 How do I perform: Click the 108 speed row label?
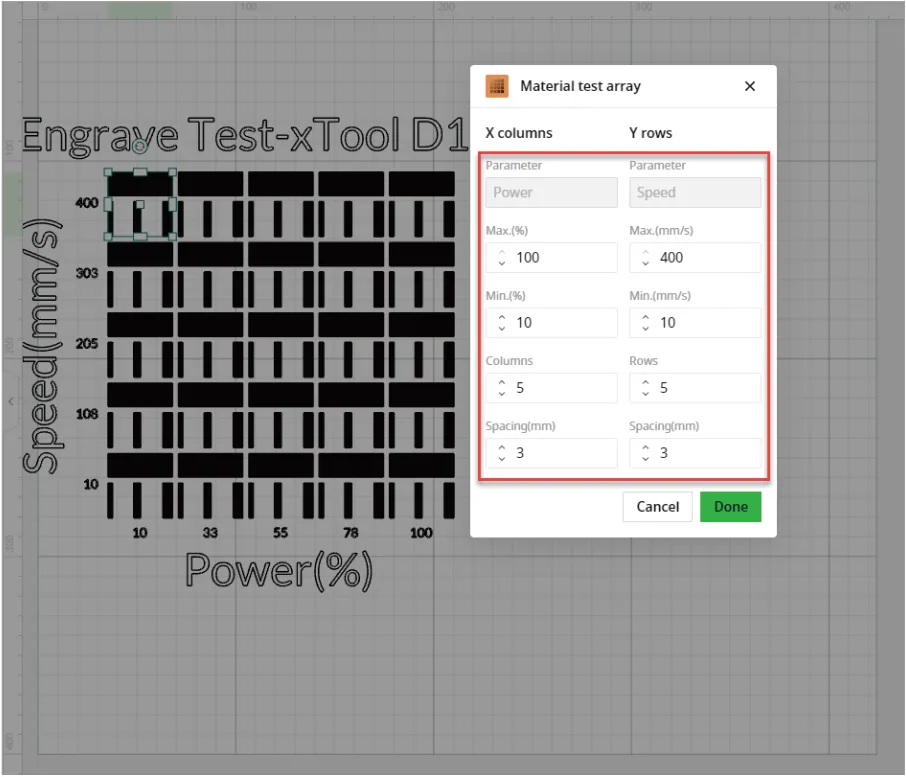point(87,414)
